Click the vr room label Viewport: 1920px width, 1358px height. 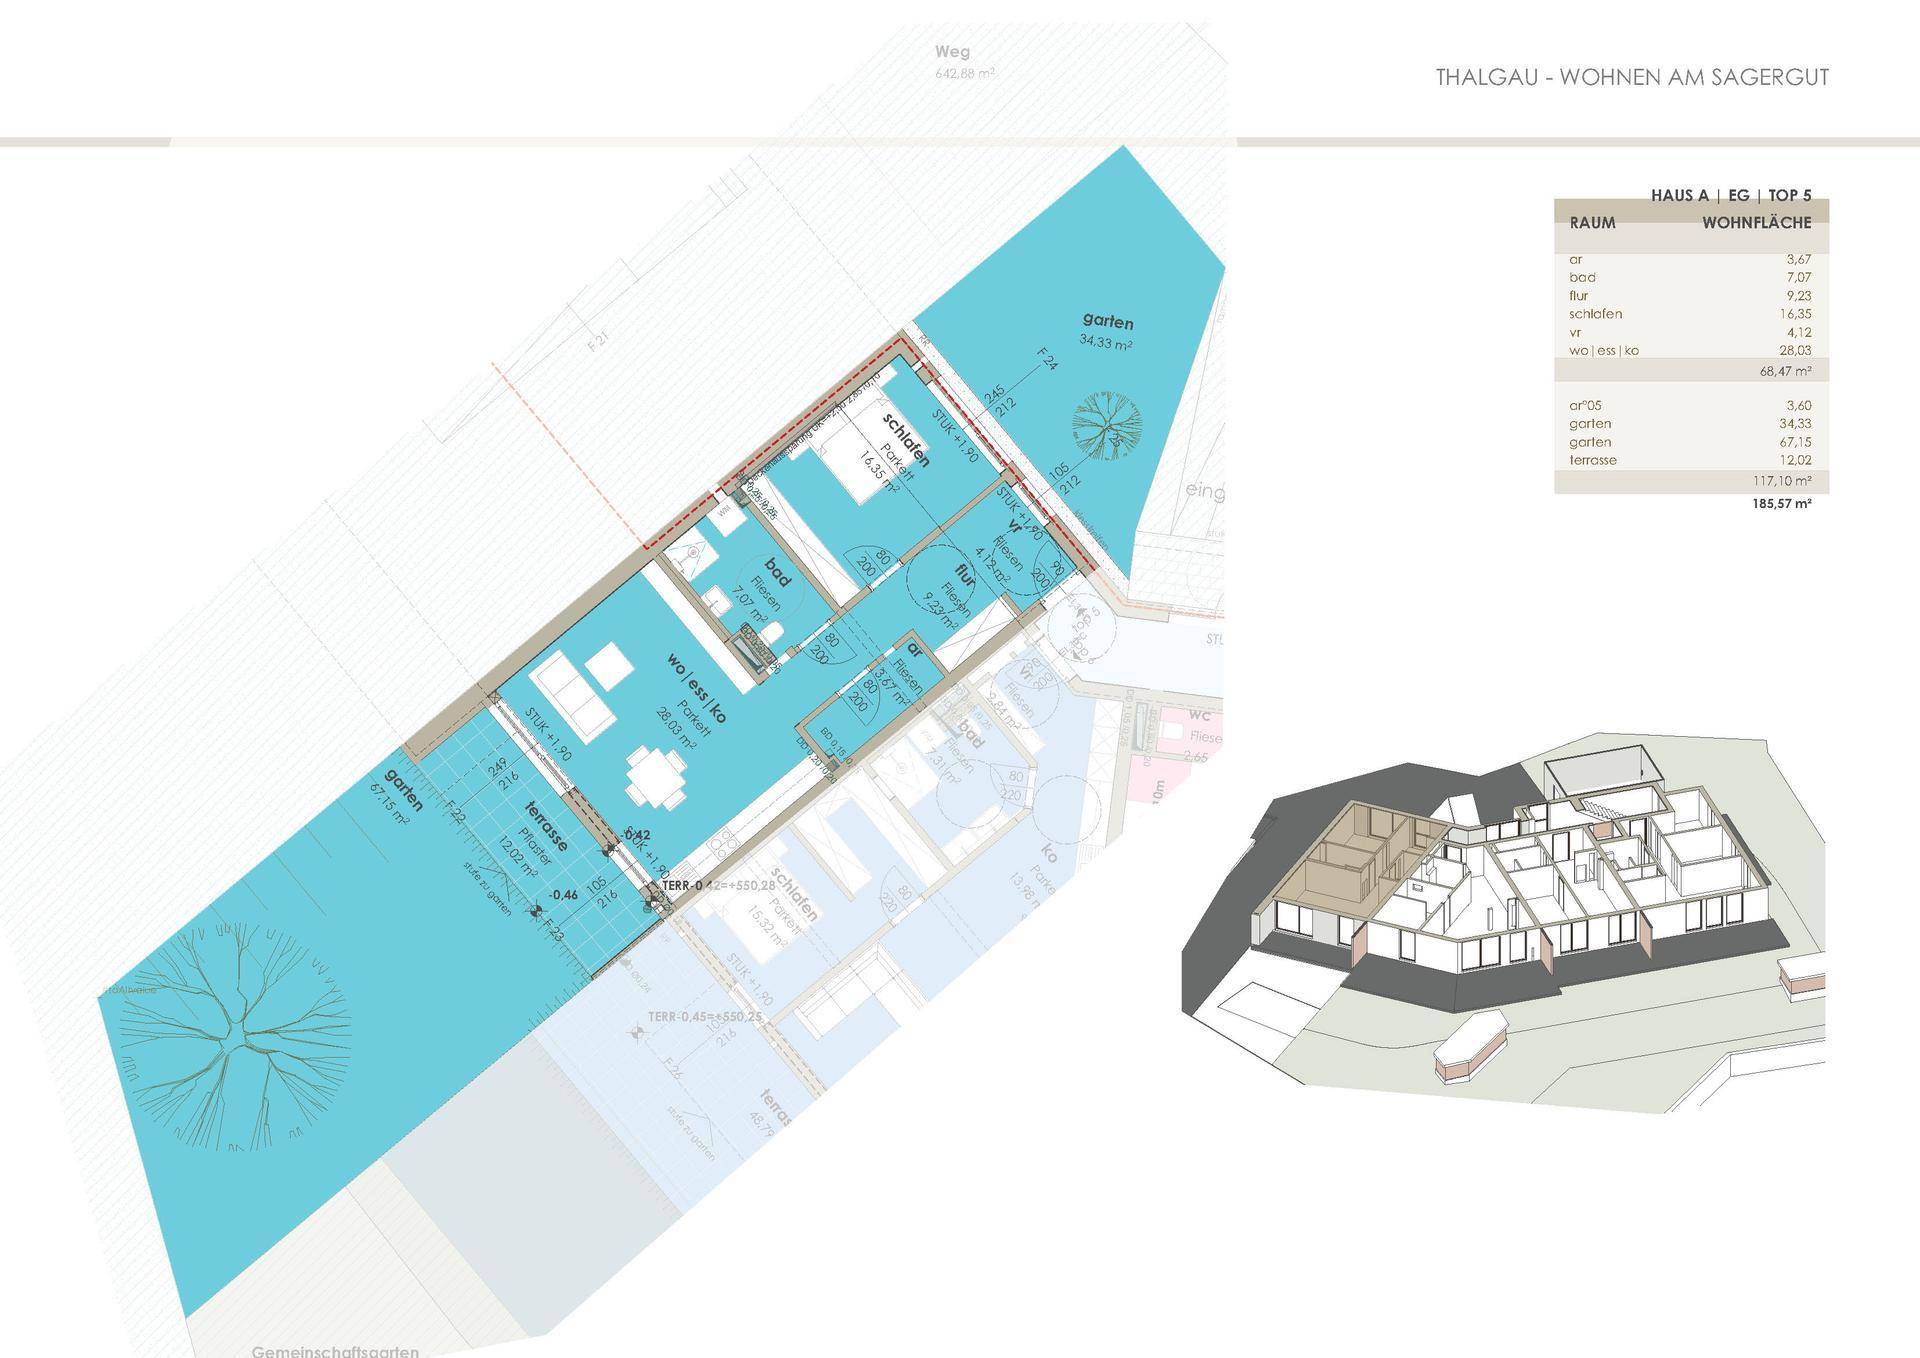click(x=1016, y=526)
